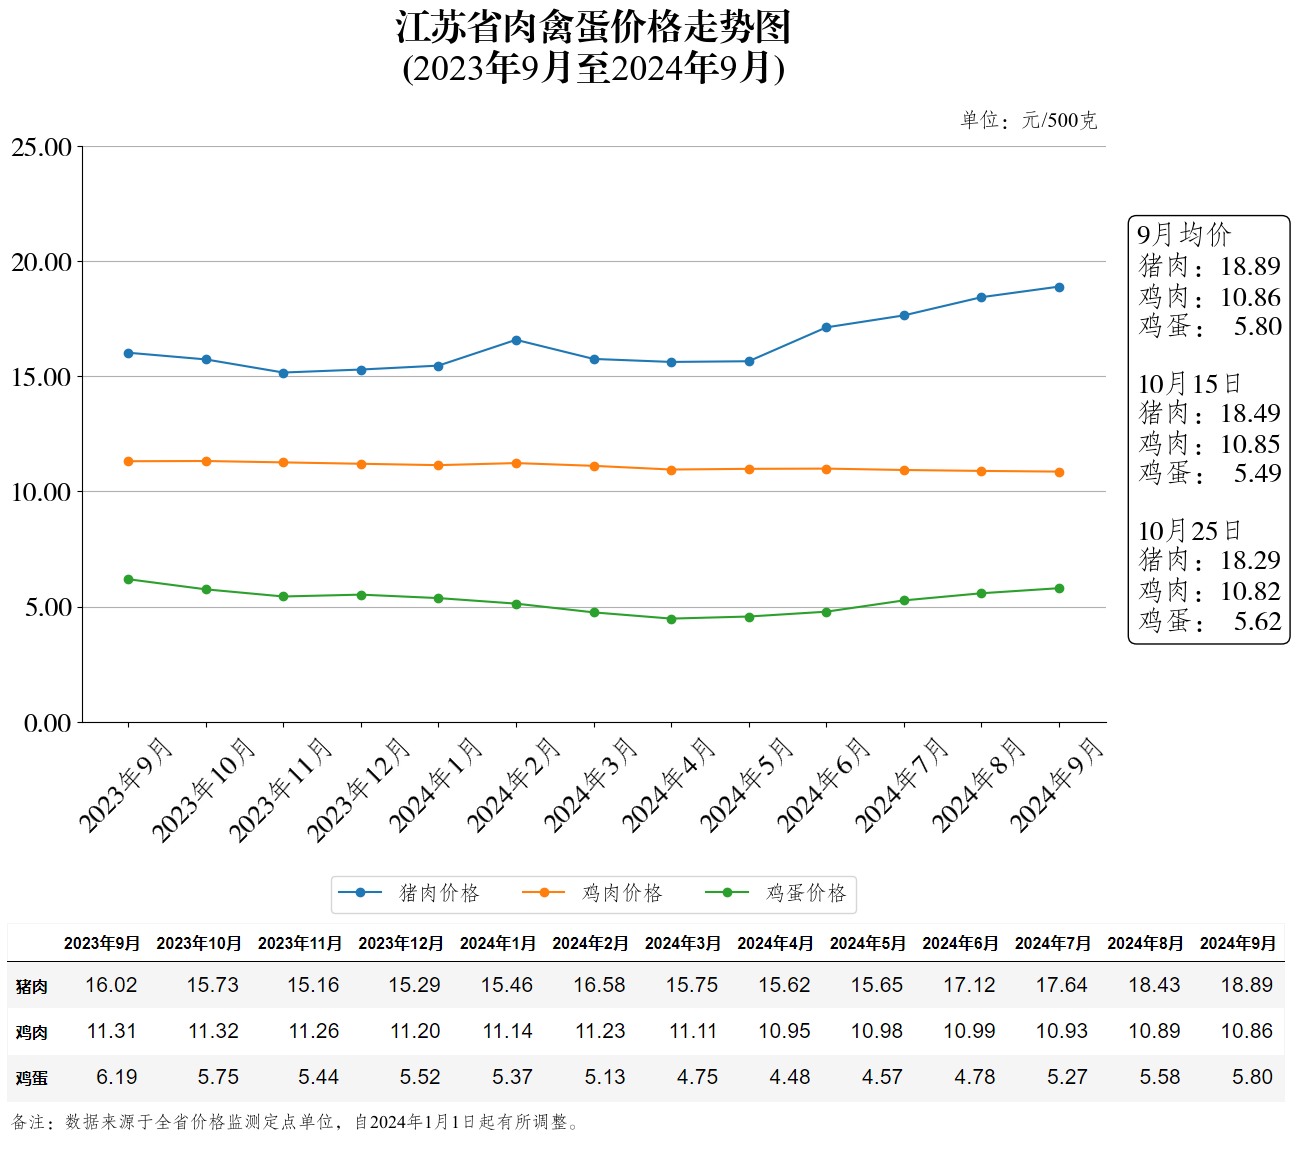
Task: Click the 2024年1月 table column header
Action: click(497, 943)
